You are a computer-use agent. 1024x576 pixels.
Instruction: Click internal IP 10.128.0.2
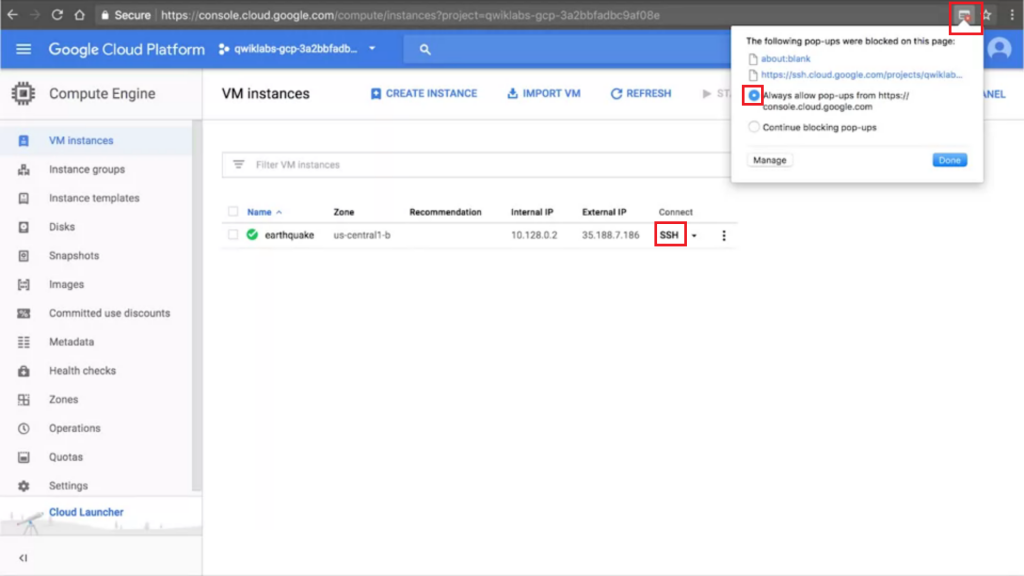[534, 235]
